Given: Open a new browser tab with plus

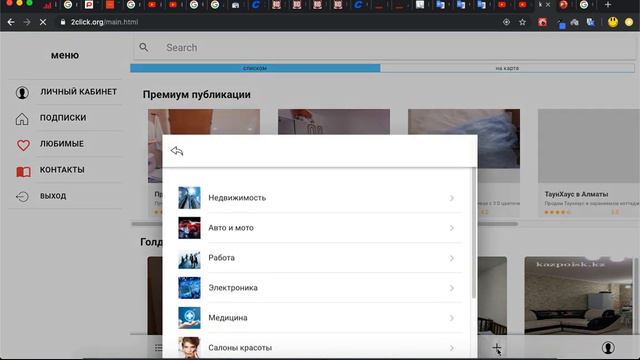Looking at the screenshot, I should click(x=608, y=4).
